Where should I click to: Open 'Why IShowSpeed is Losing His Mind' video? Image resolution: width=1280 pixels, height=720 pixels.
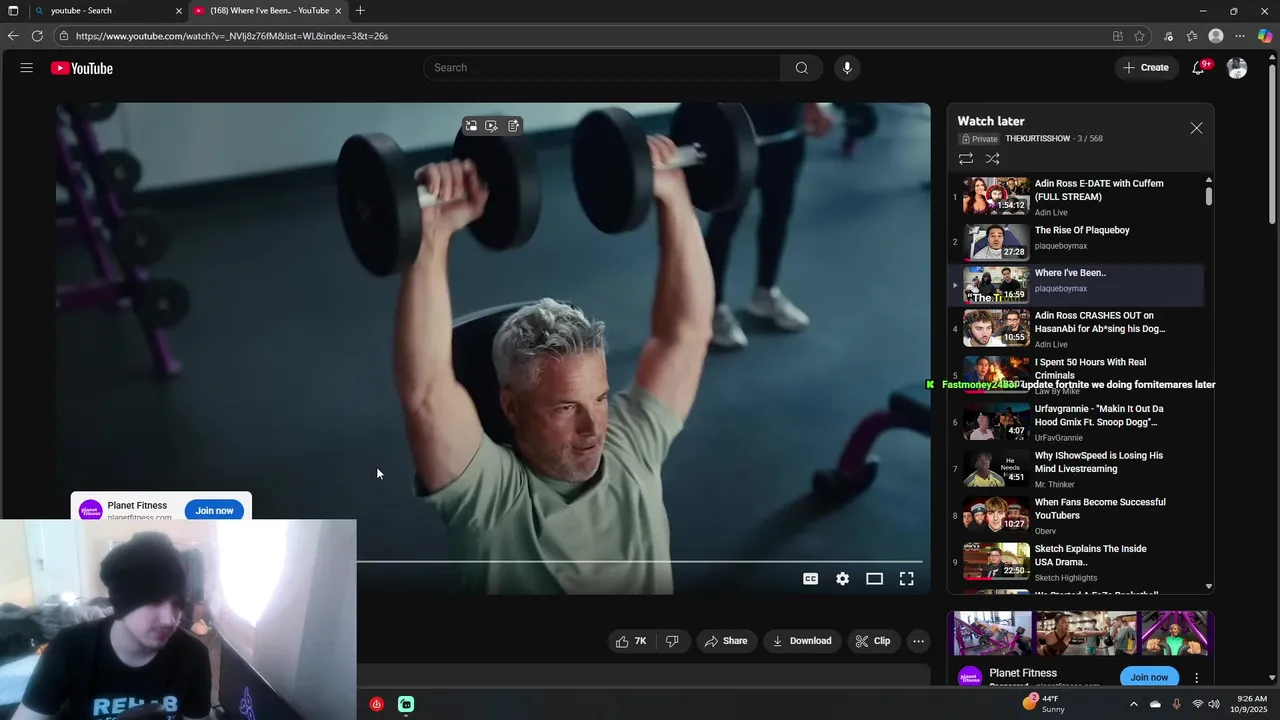pos(1076,469)
